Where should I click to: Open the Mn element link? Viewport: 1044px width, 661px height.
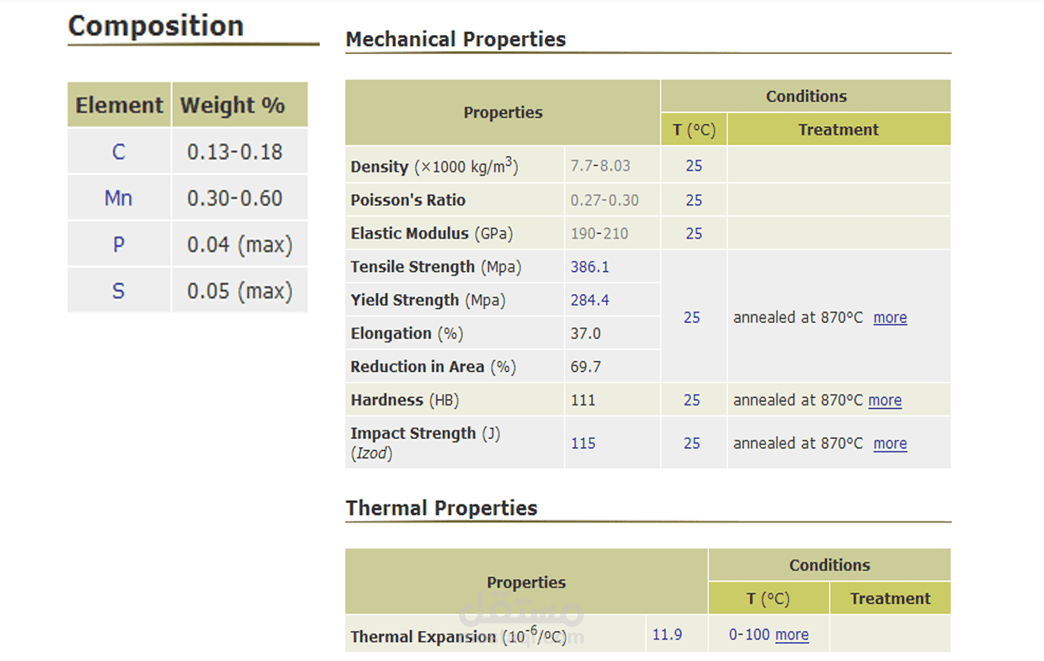point(118,198)
